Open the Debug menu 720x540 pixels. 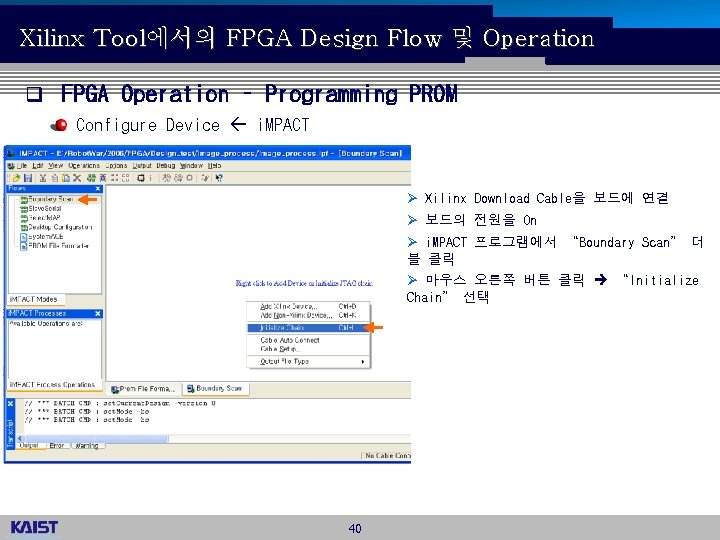point(166,165)
